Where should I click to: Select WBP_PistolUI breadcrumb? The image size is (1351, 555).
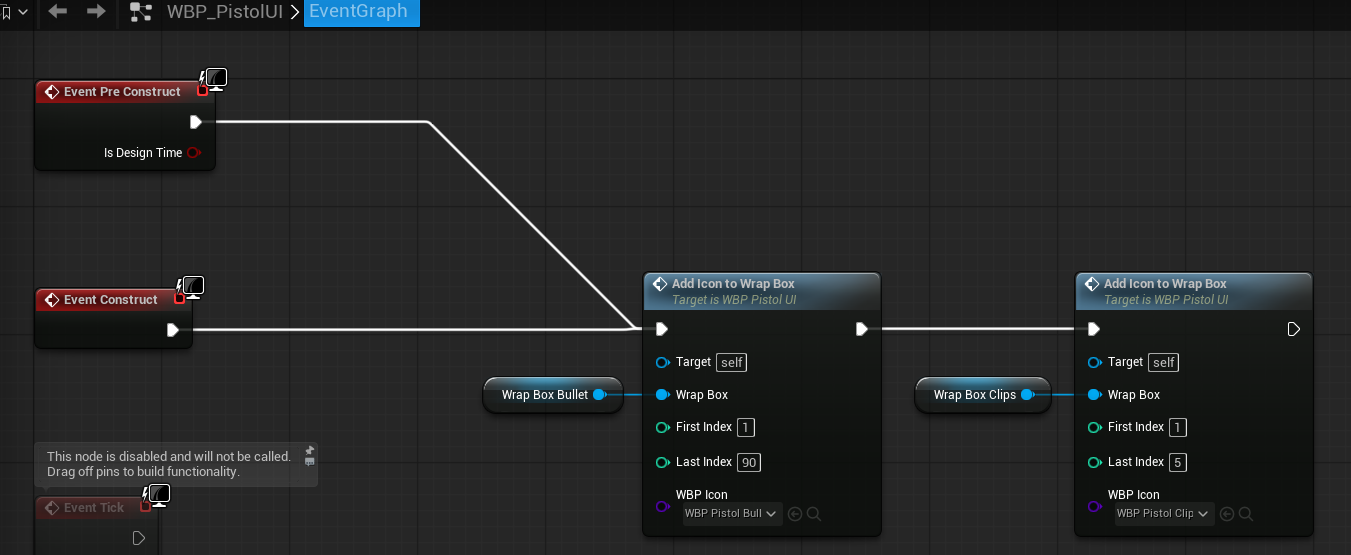tap(225, 12)
